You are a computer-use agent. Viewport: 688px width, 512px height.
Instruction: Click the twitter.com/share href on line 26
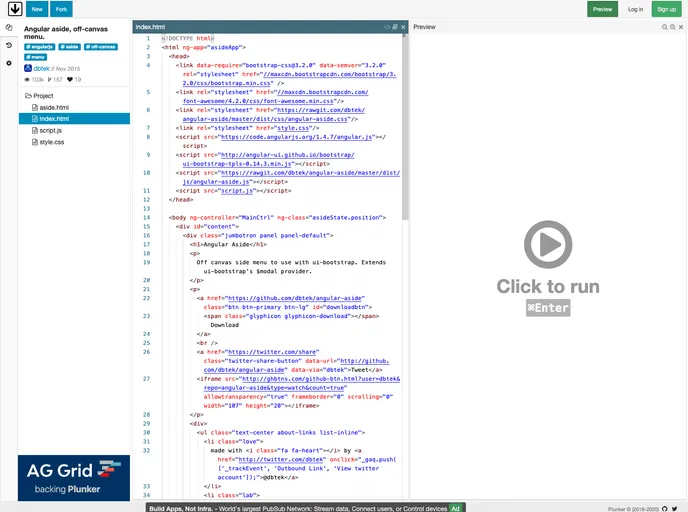click(272, 352)
